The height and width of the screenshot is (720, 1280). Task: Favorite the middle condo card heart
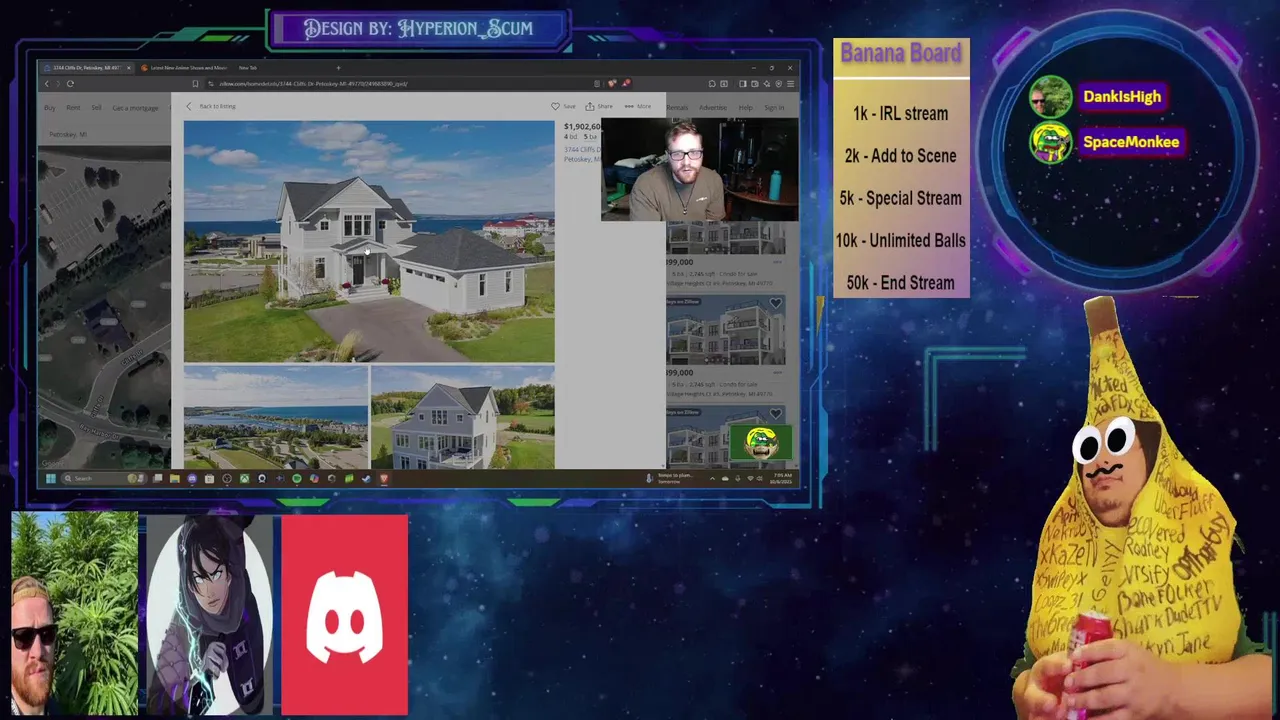tap(776, 303)
